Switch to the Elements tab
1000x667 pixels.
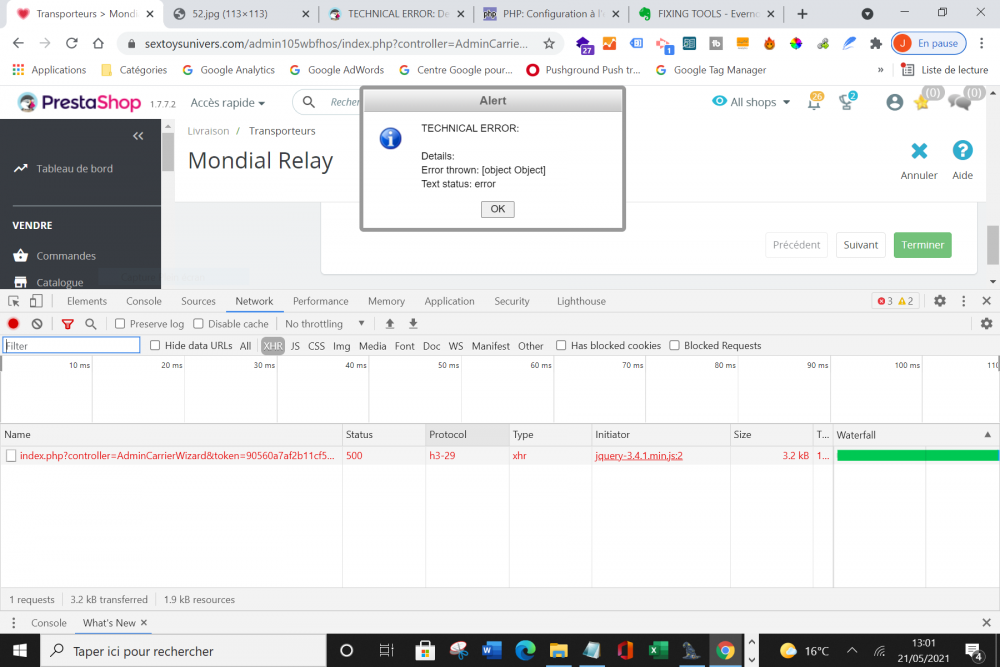87,301
